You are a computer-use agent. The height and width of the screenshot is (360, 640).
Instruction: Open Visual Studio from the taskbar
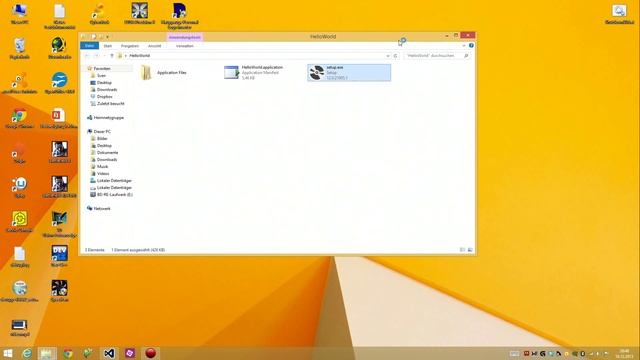coord(109,353)
